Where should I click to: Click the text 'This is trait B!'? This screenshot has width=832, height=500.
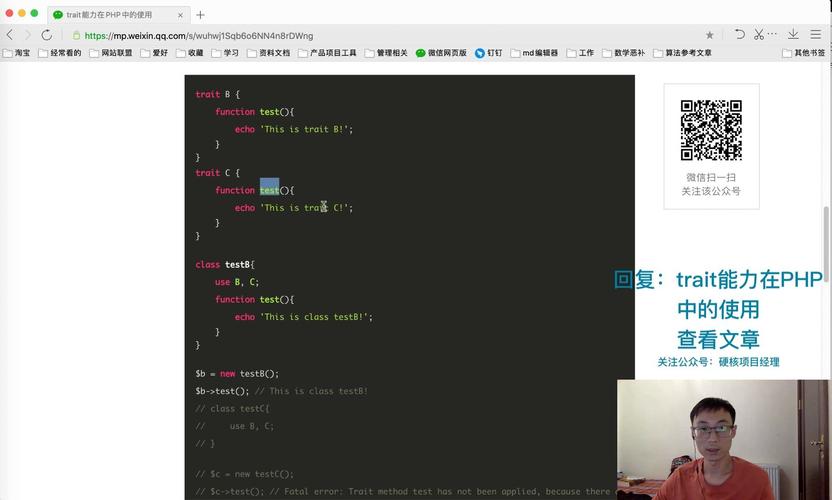(306, 129)
